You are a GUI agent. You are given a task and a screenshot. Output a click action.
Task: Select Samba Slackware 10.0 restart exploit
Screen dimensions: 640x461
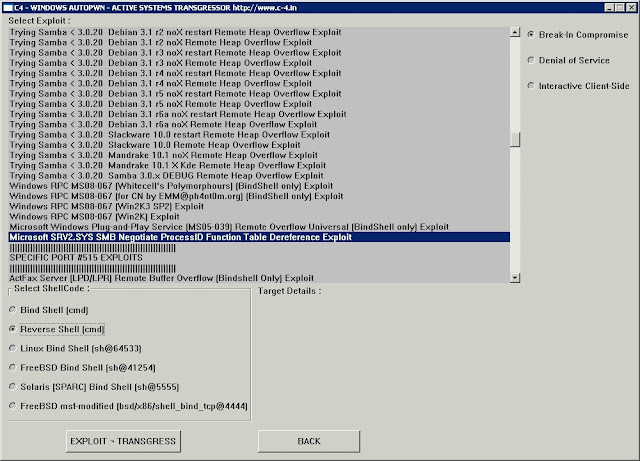point(259,135)
